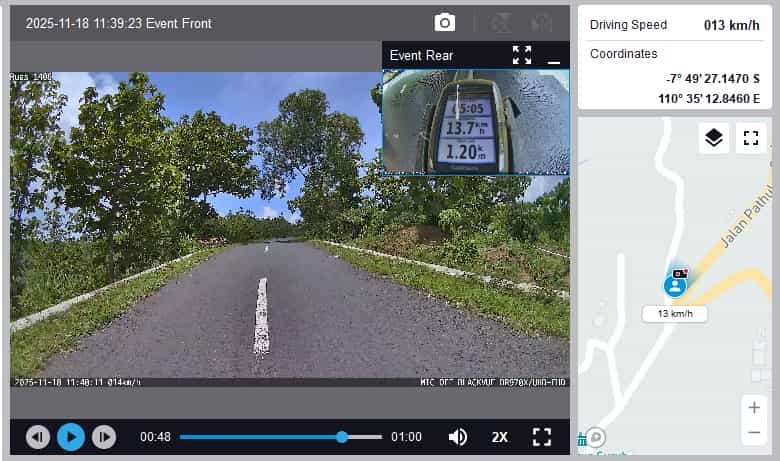Click the video progress slider handle
Image resolution: width=780 pixels, height=461 pixels.
click(x=342, y=437)
